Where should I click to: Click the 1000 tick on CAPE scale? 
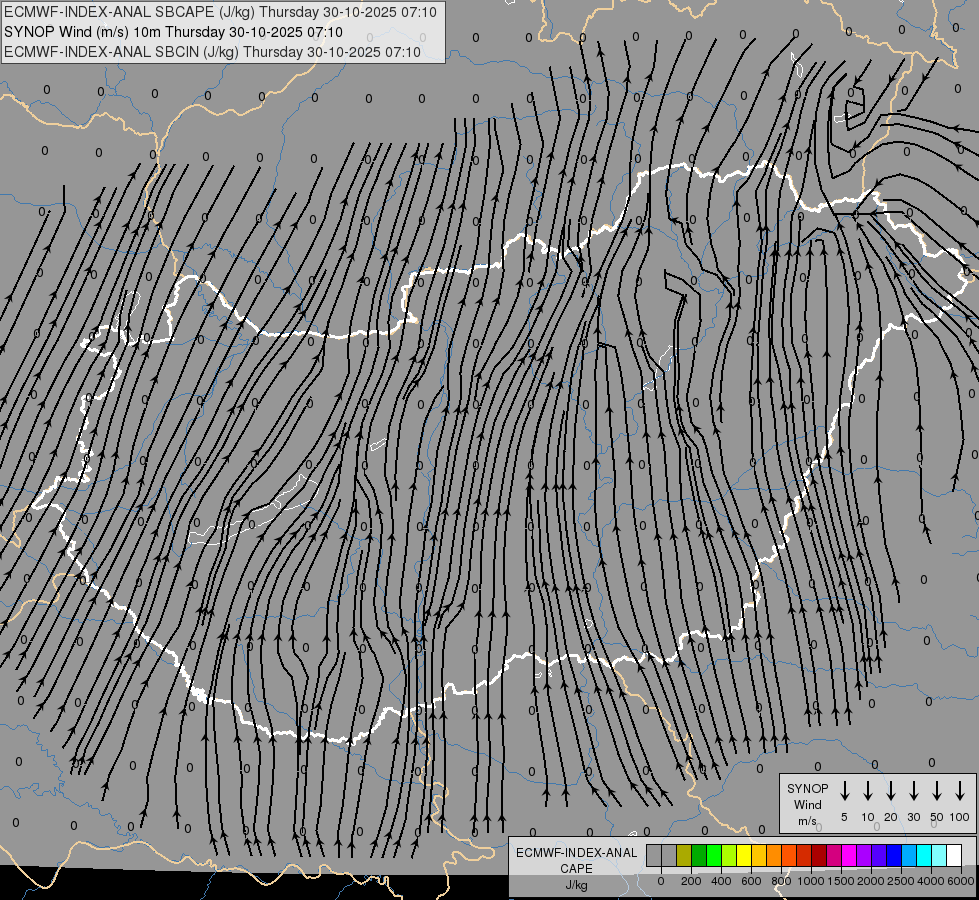point(811,881)
